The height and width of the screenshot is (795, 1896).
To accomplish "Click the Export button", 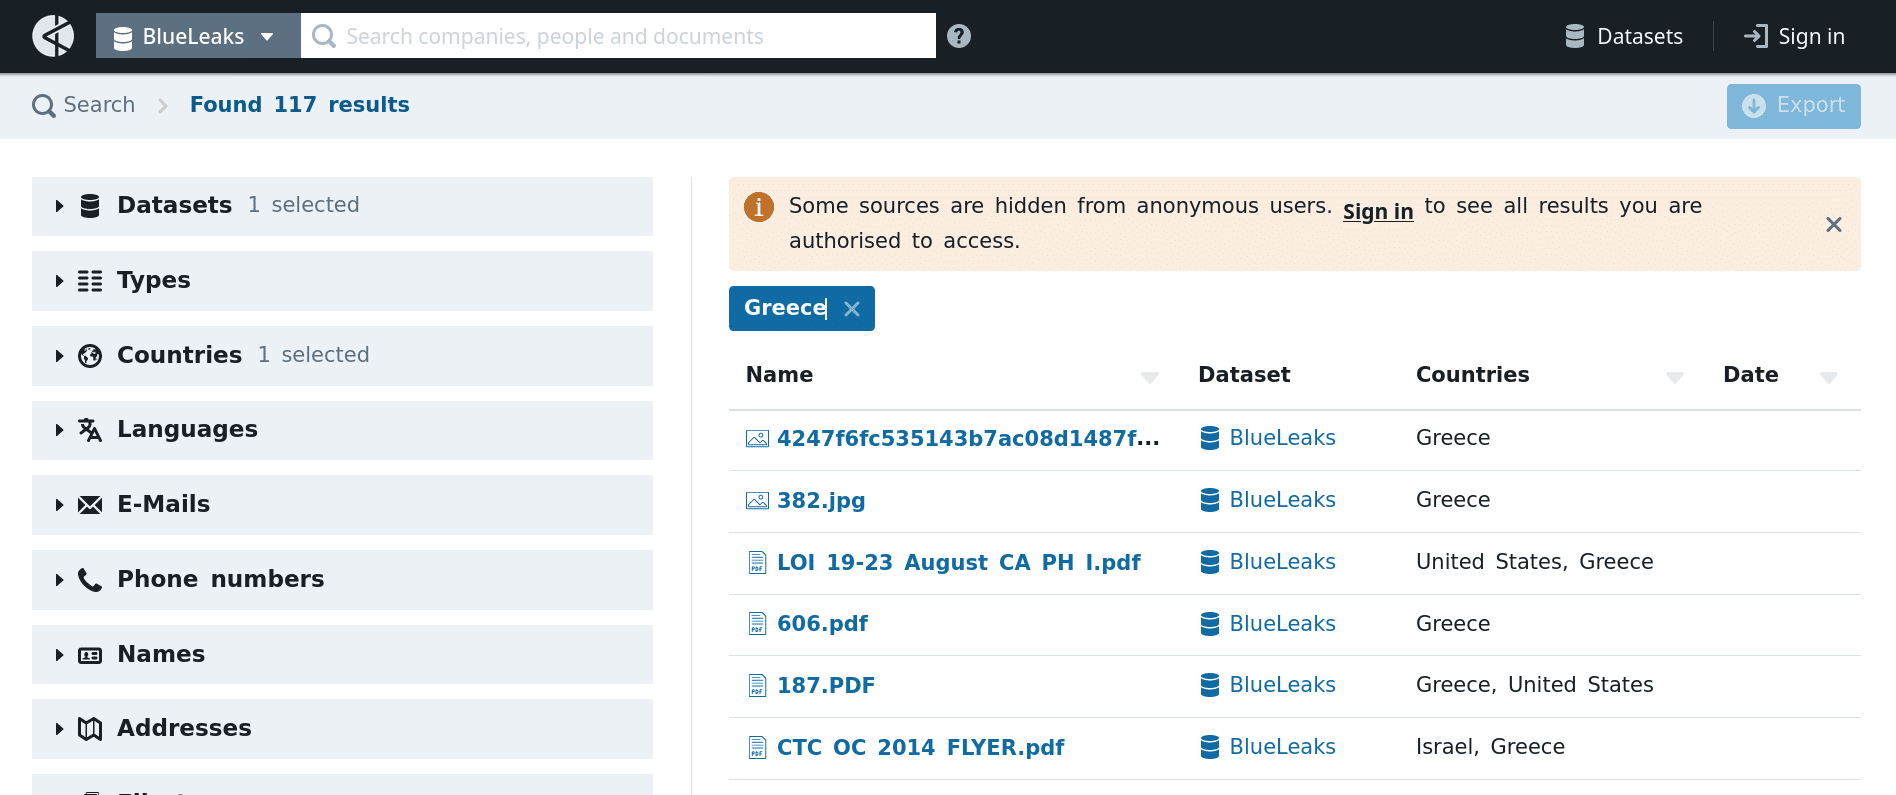I will click(x=1793, y=106).
